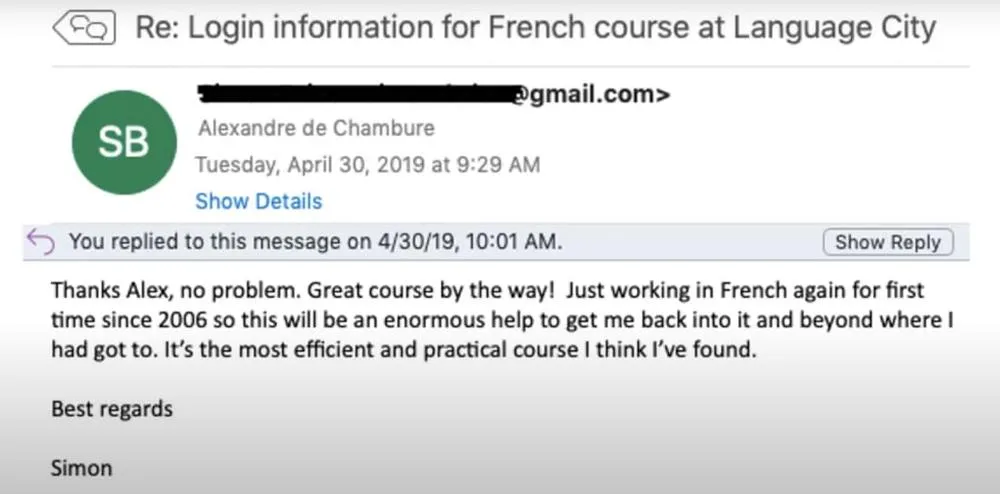
Task: Click the purple reply arrow icon
Action: (41, 241)
